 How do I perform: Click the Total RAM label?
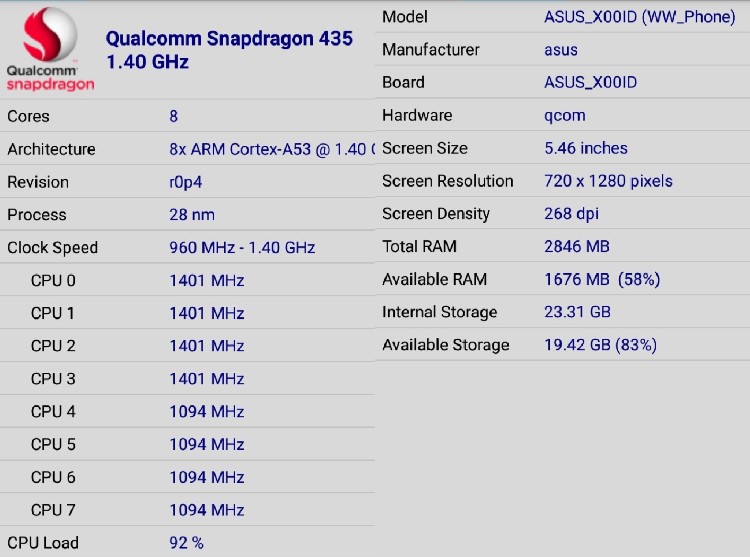point(419,247)
